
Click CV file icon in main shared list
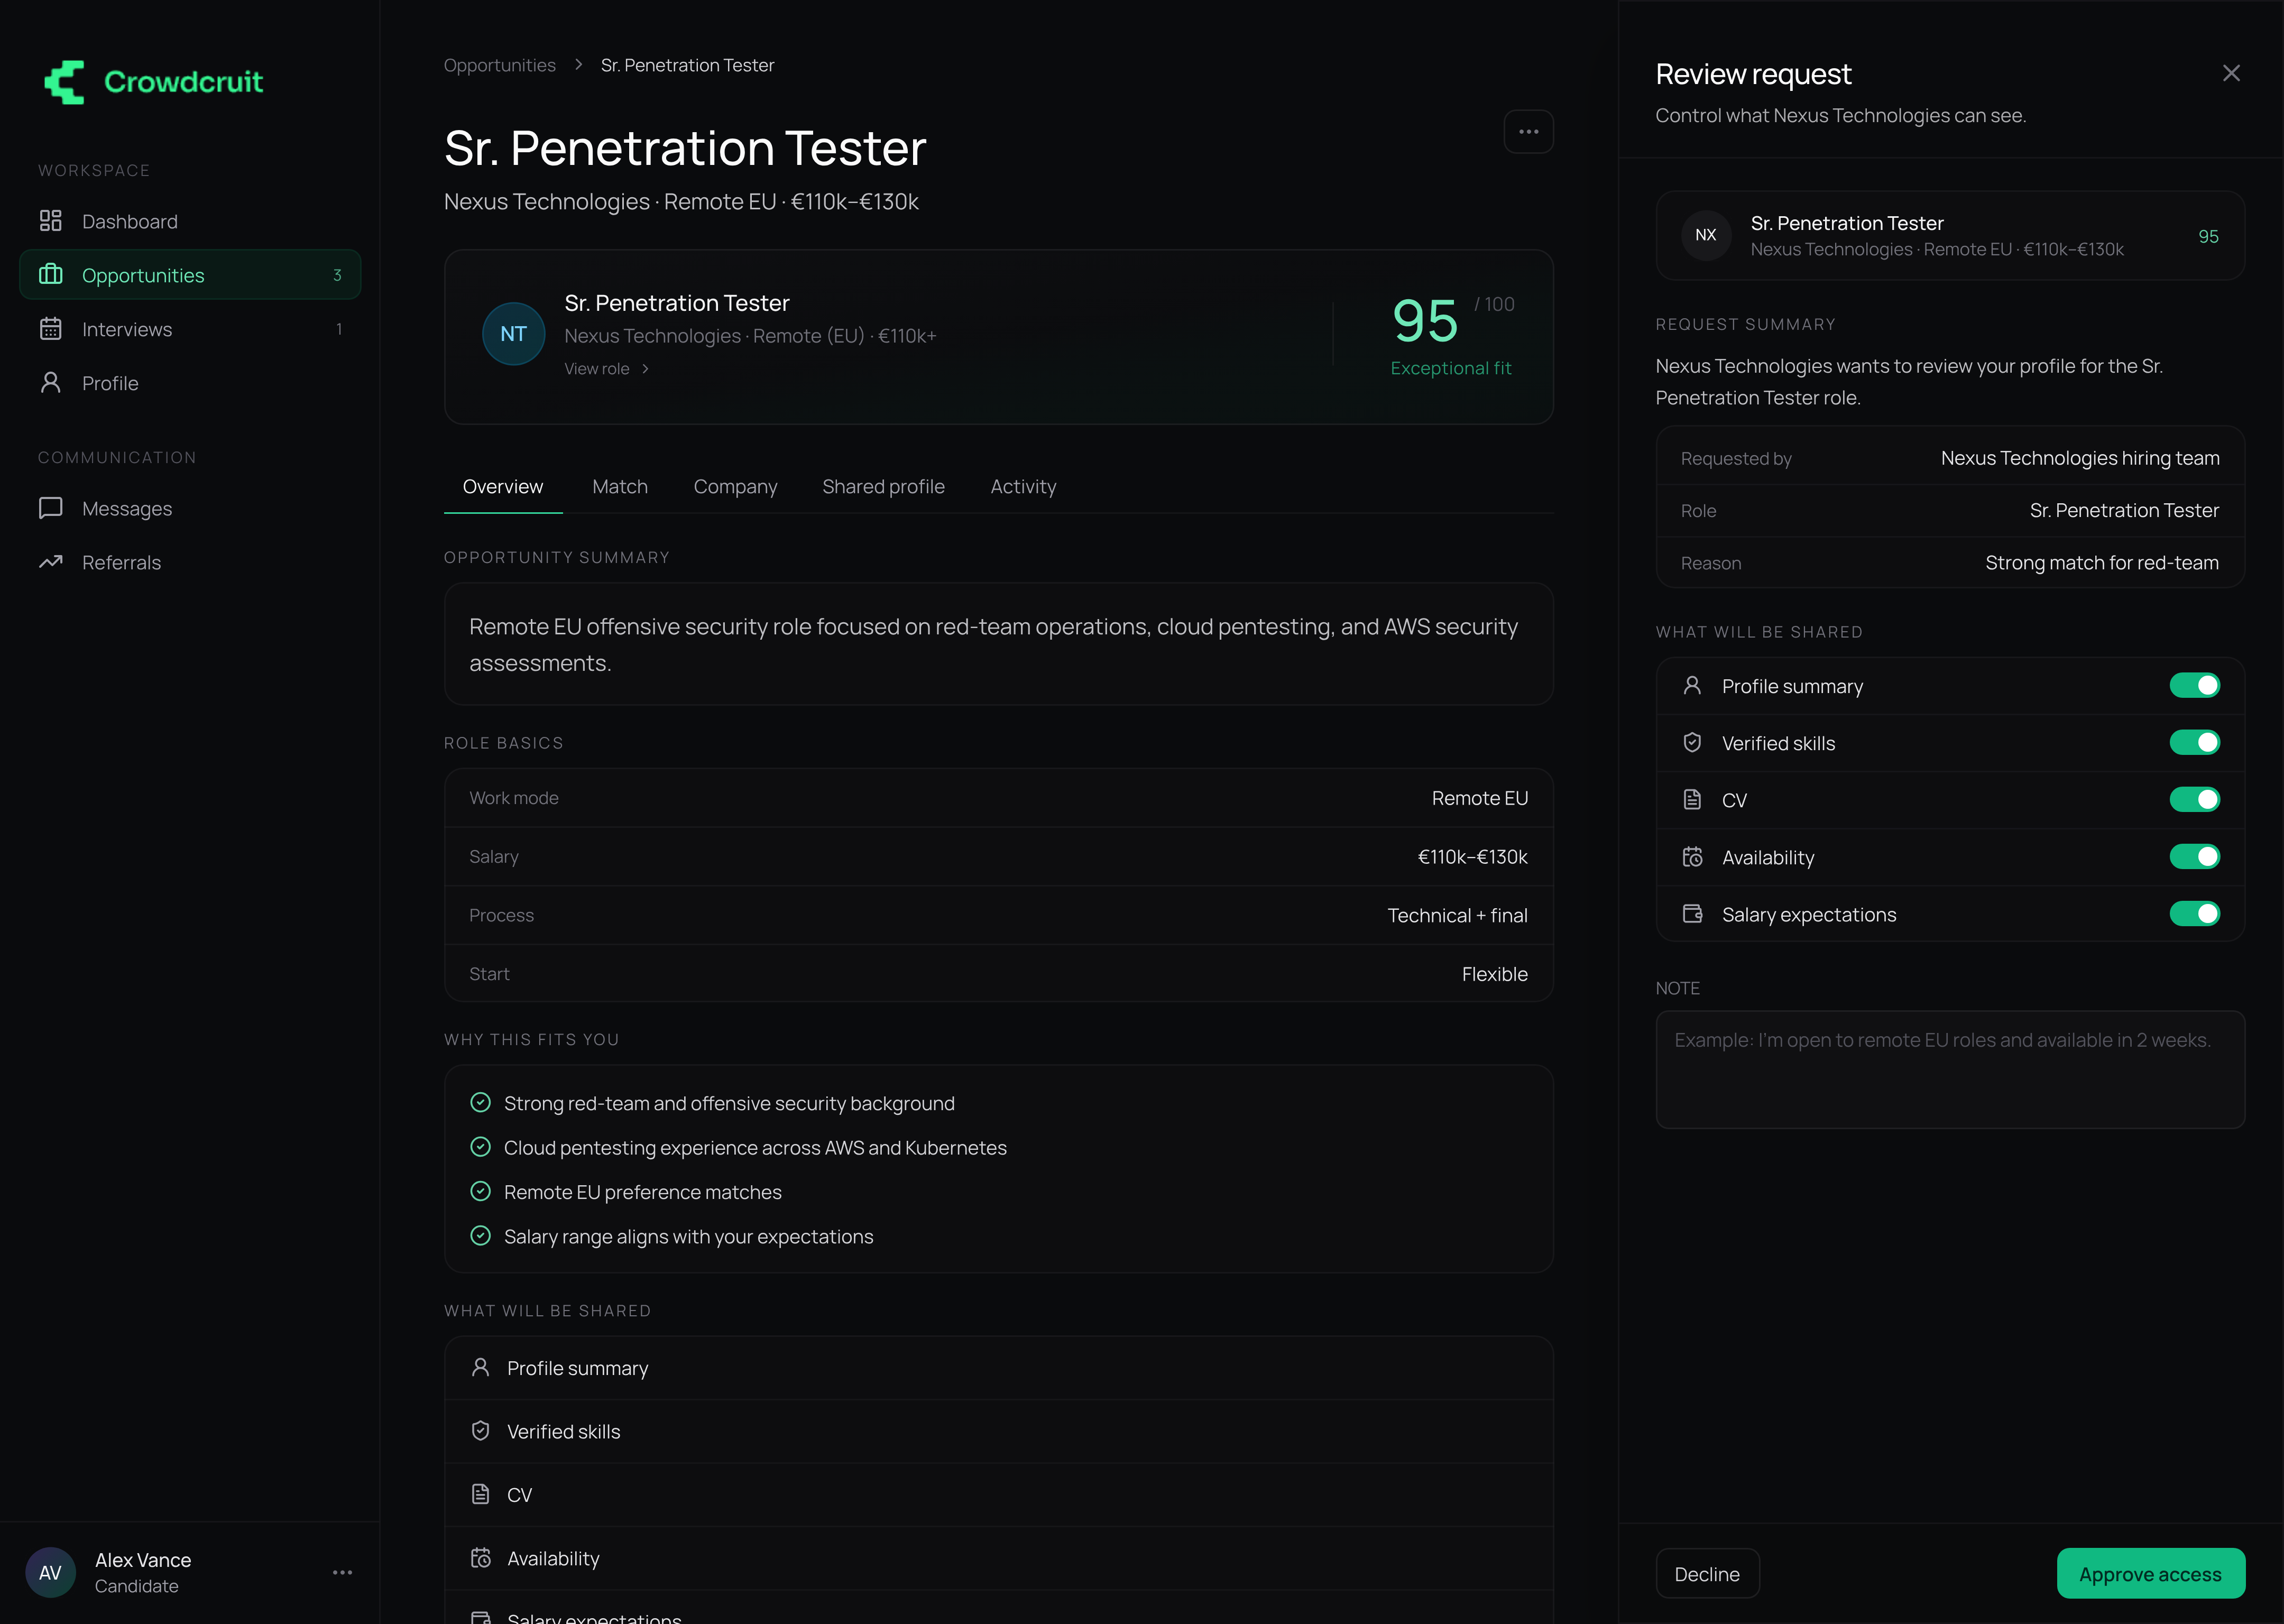(x=480, y=1494)
